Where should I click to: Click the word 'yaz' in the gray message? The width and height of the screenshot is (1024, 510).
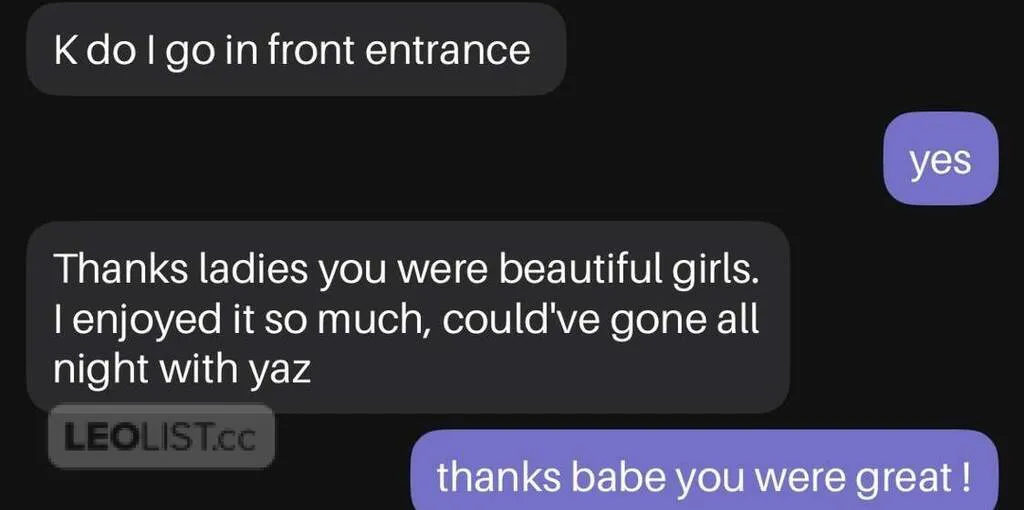(281, 372)
